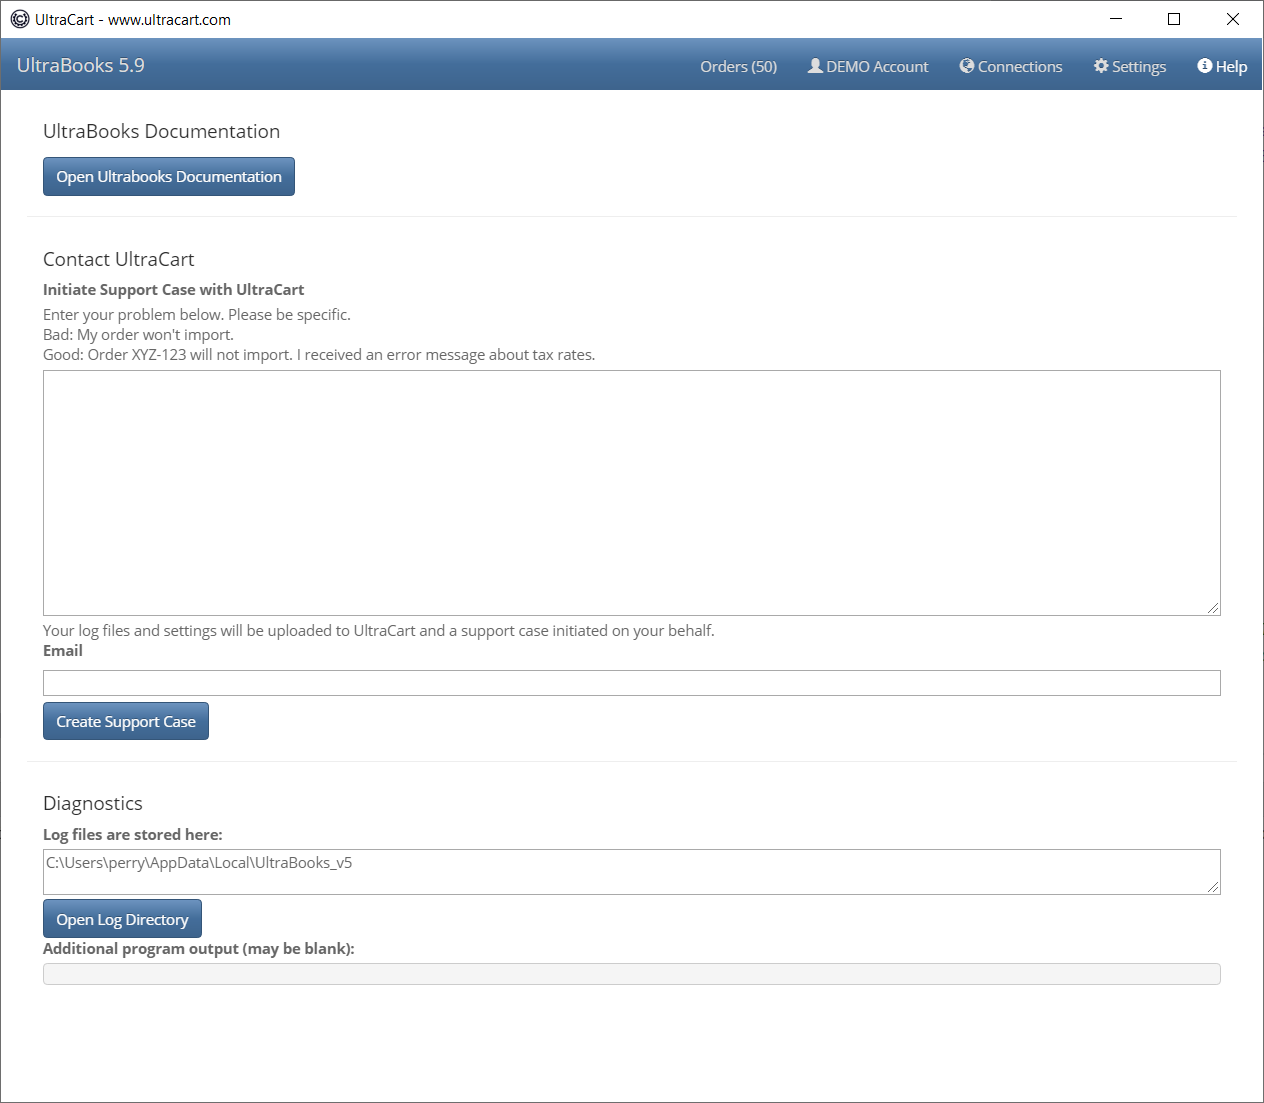Click the 'Additional program output' label

[199, 948]
